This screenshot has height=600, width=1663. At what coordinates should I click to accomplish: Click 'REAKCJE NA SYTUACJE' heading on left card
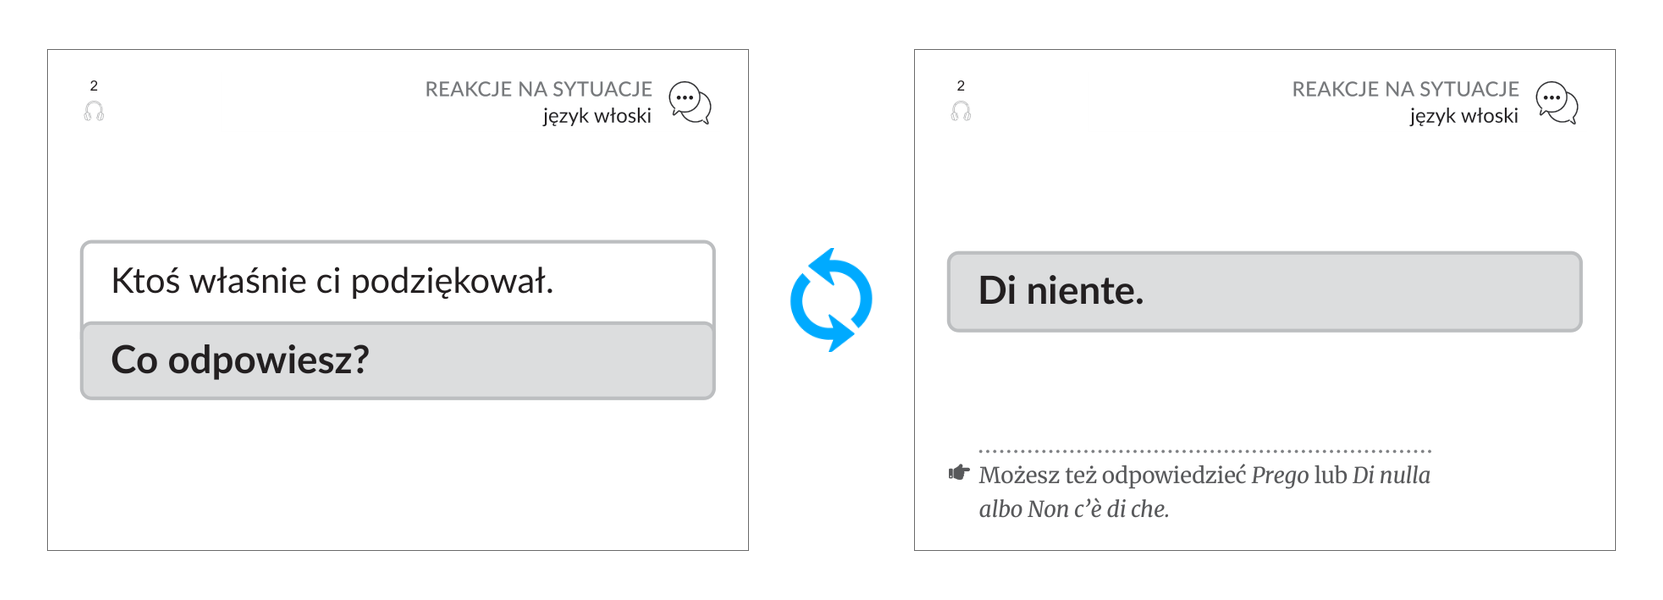(538, 89)
